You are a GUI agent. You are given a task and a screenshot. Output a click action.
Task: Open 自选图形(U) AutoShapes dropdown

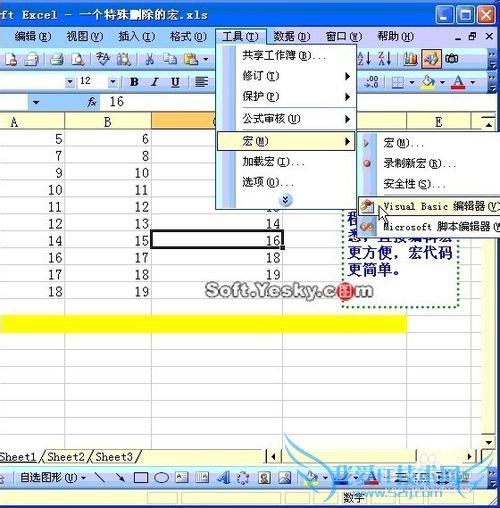53,478
